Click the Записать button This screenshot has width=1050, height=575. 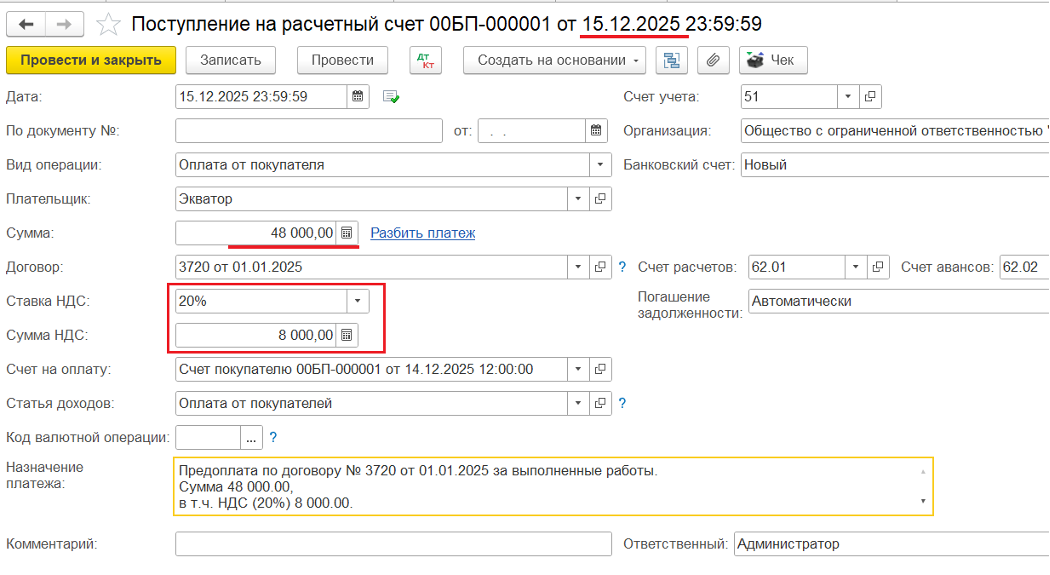231,60
